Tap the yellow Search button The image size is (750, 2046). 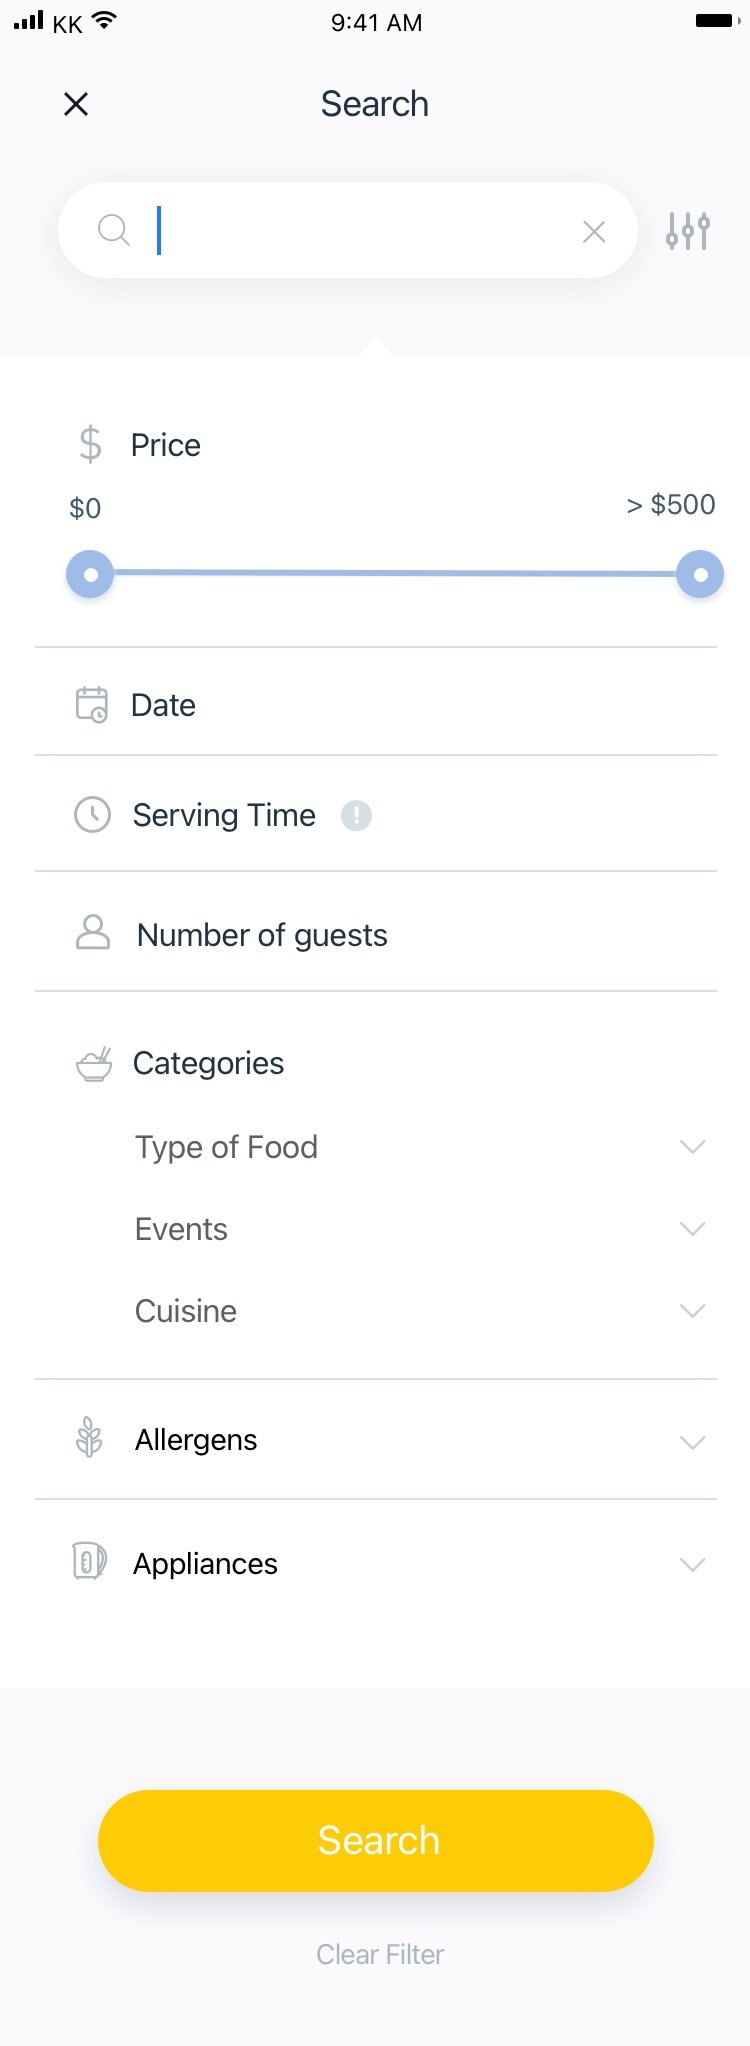pyautogui.click(x=376, y=1840)
